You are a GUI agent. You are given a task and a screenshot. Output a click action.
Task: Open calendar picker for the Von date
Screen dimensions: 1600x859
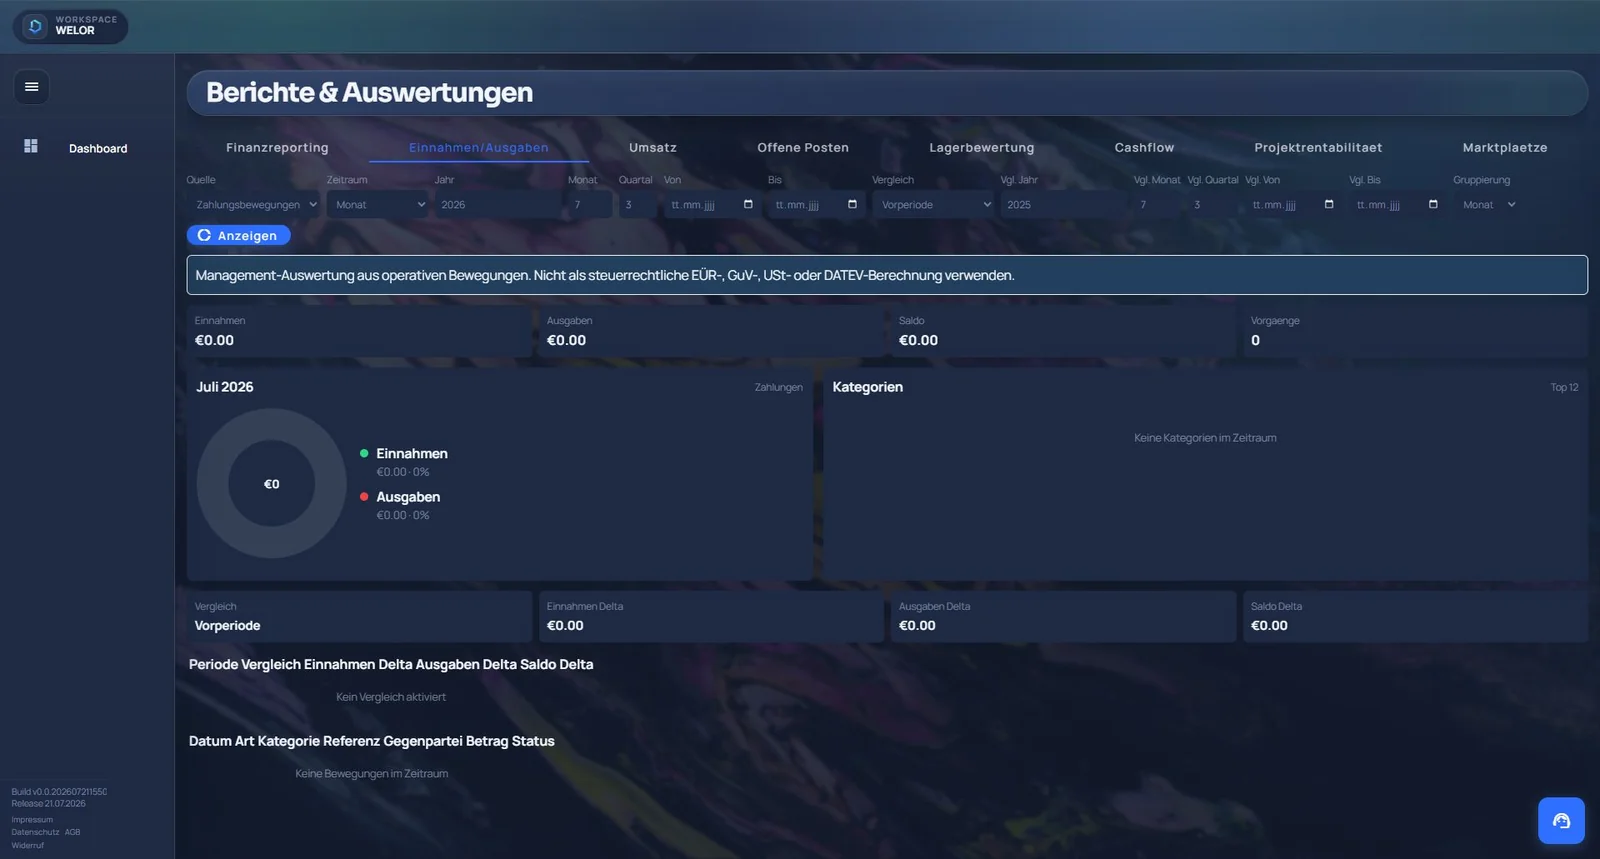pyautogui.click(x=748, y=204)
